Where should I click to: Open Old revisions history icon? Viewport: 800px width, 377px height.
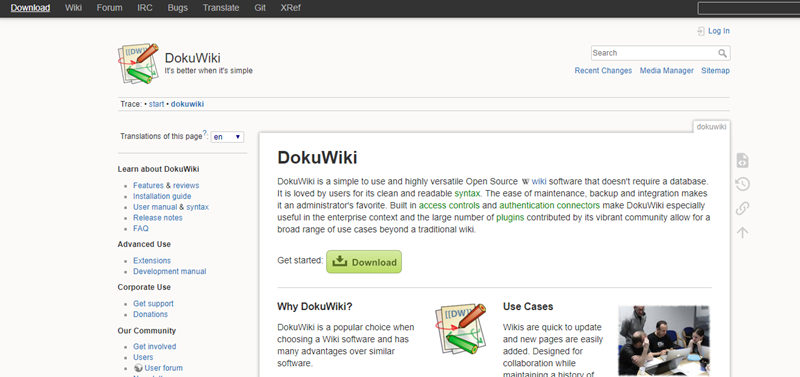(742, 184)
